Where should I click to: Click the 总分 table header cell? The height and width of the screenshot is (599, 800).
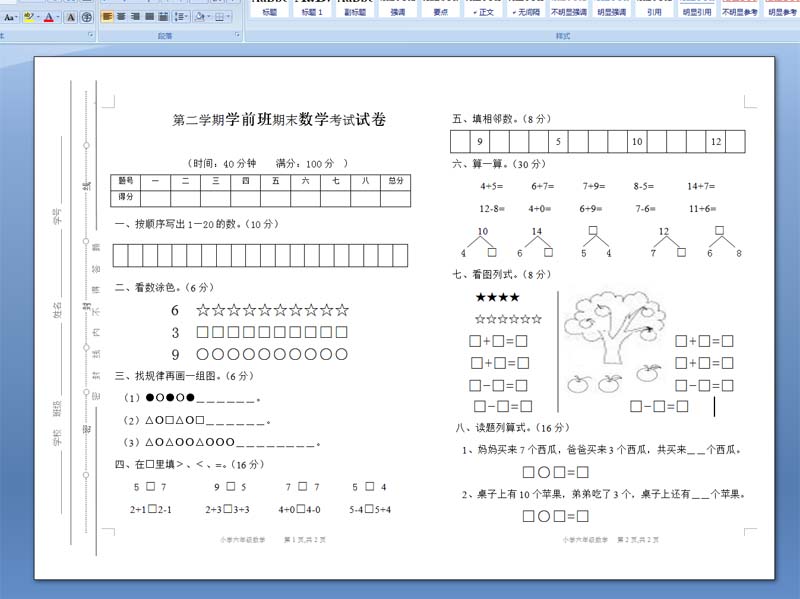tap(395, 181)
